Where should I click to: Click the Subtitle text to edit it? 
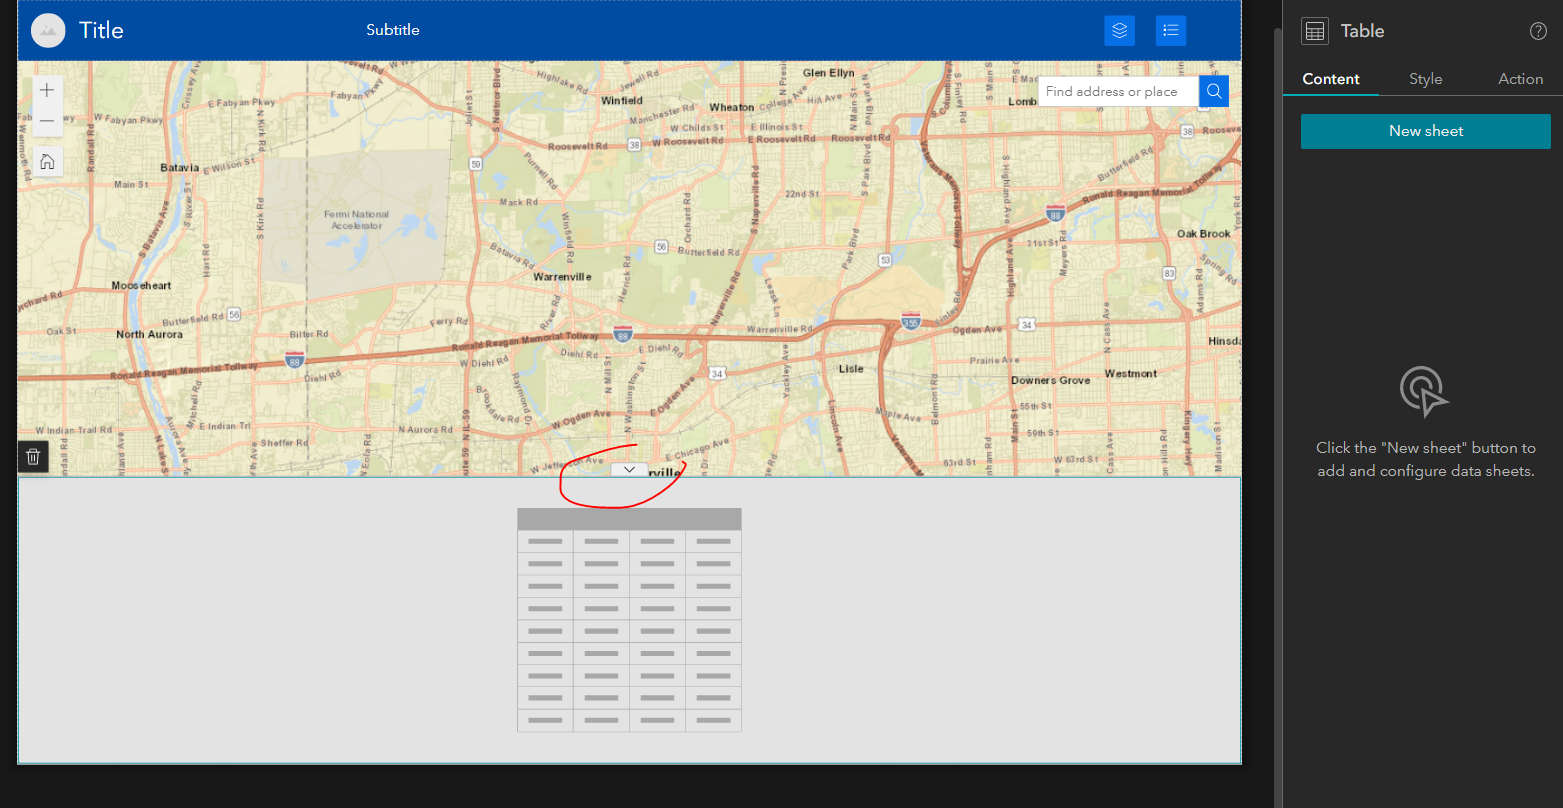(x=392, y=30)
